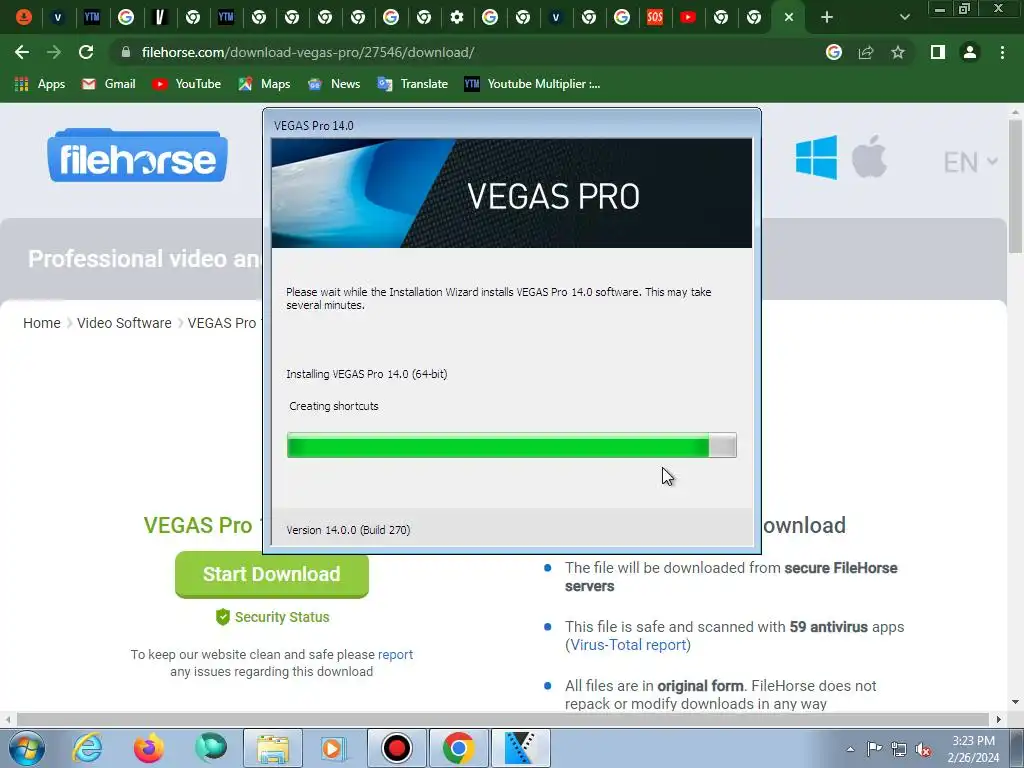Open Windows Media Player from the taskbar
1024x768 pixels.
[x=334, y=748]
